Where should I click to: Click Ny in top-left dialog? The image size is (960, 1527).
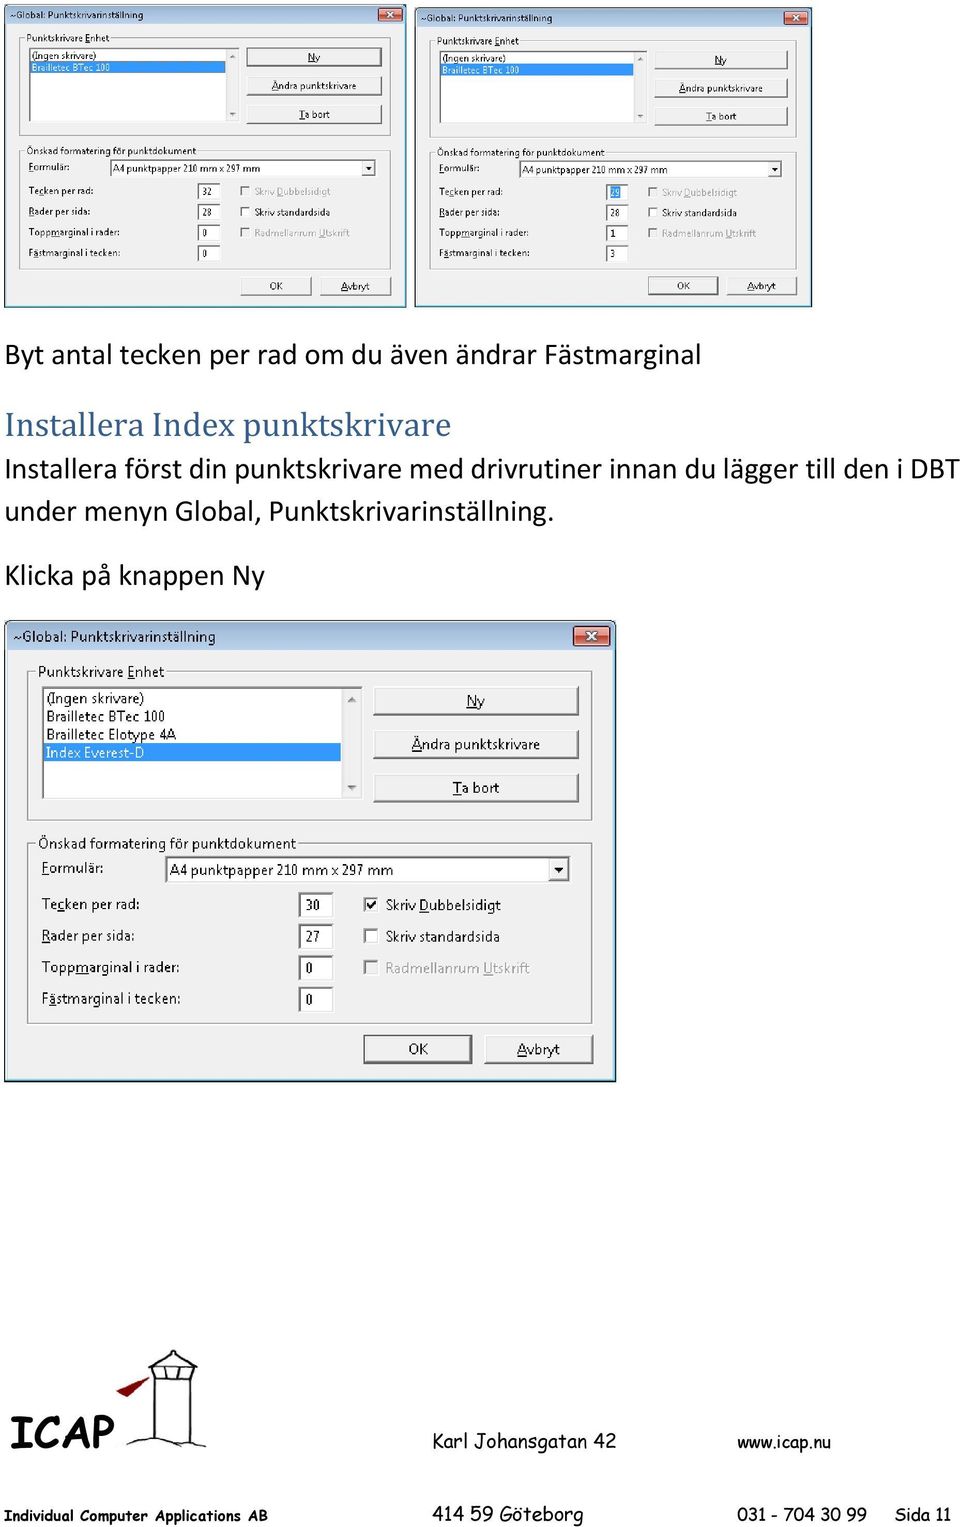314,58
